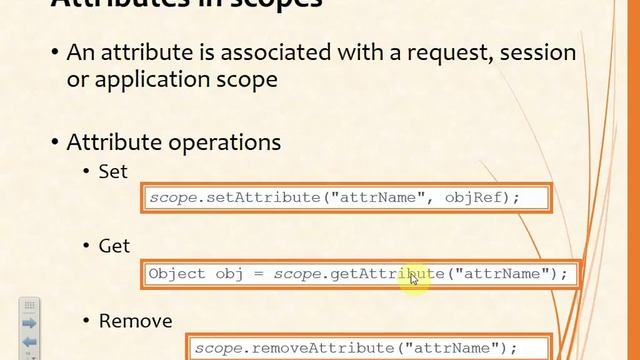
Task: Click the blue previous-slide left arrow
Action: (29, 342)
